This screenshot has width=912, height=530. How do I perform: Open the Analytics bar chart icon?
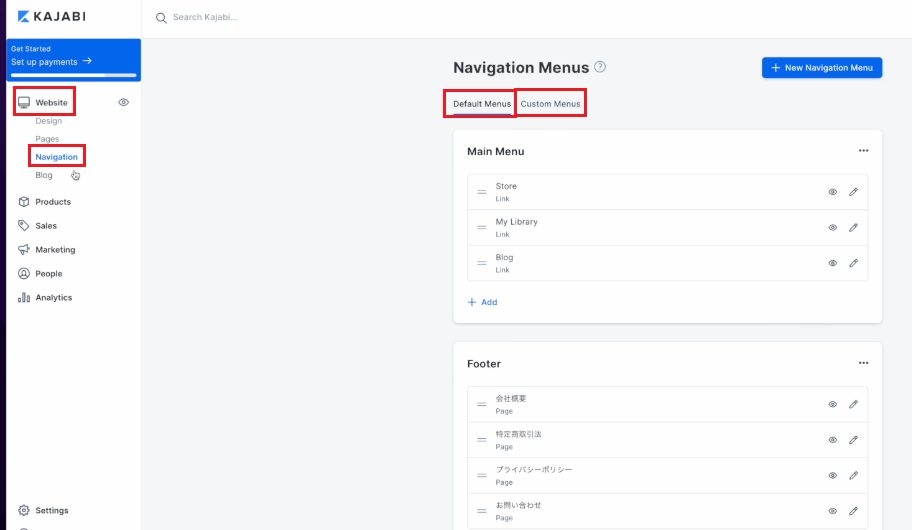point(24,297)
